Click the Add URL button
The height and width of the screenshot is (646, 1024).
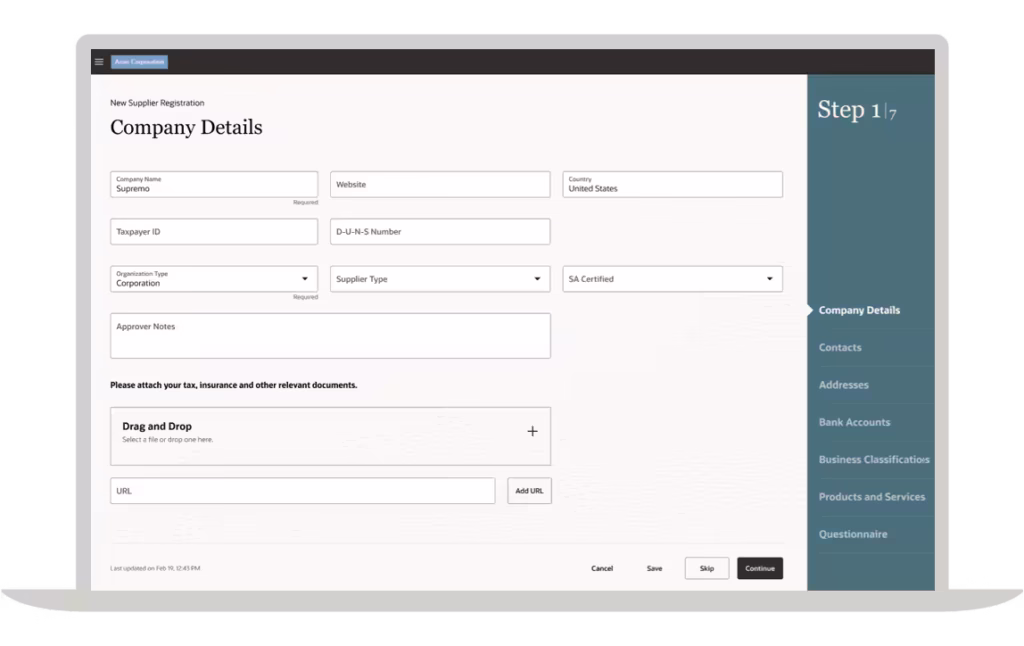tap(529, 491)
